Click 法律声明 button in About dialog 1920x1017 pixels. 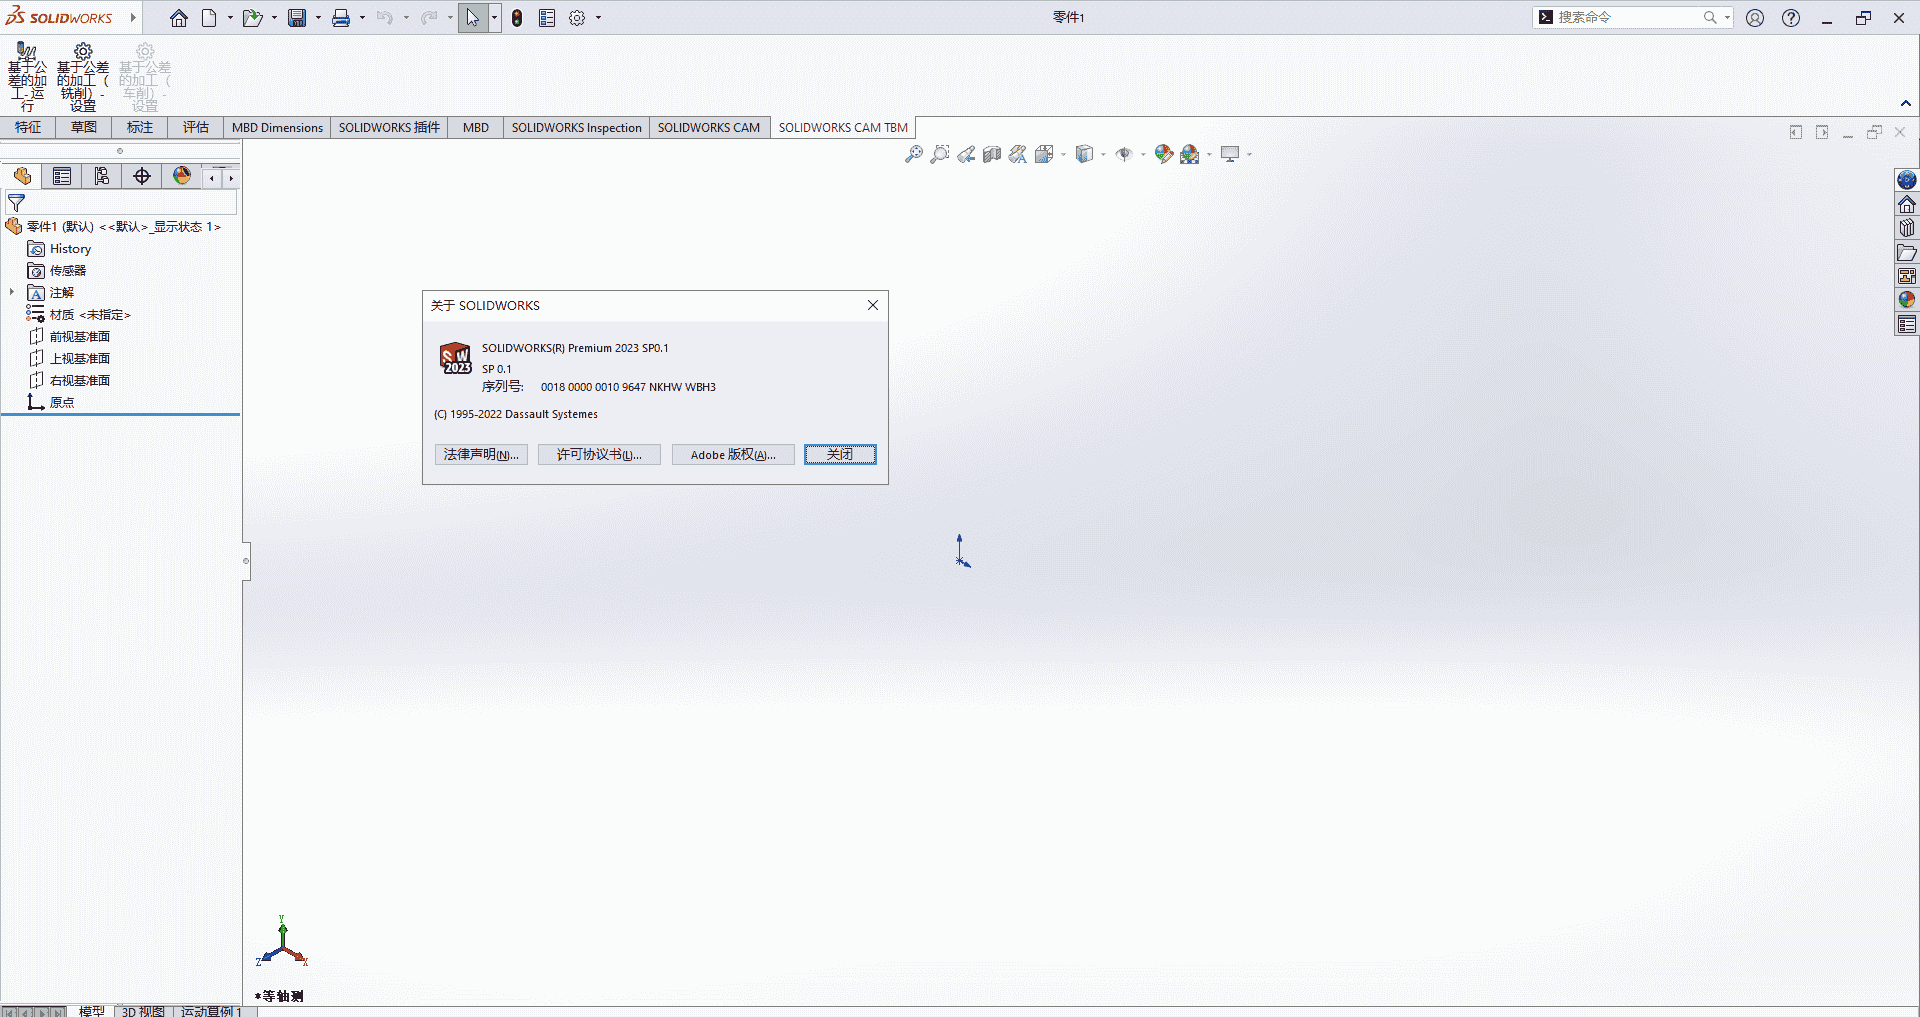click(481, 455)
